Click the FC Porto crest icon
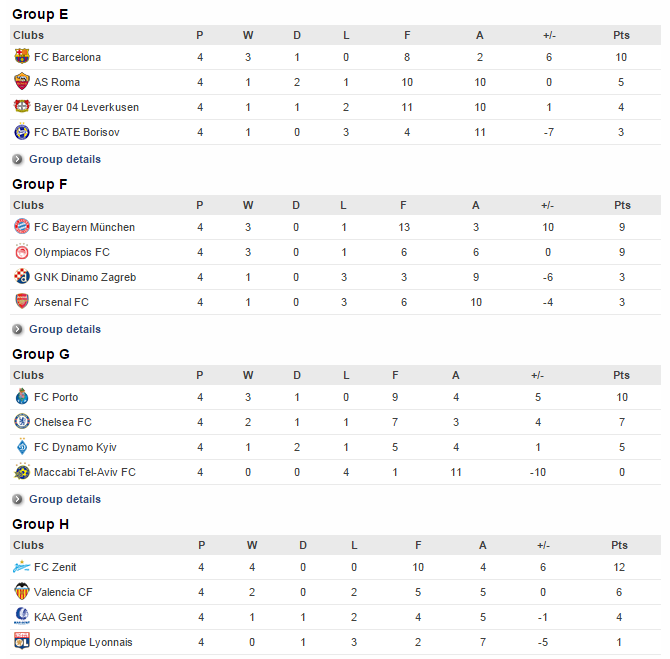670x659 pixels. pos(22,397)
